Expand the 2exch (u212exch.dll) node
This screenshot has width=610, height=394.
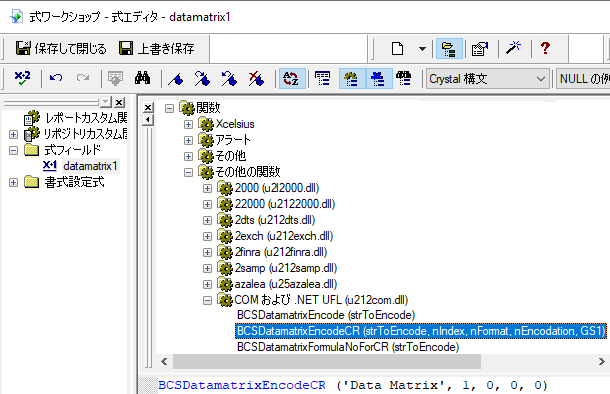(x=207, y=236)
